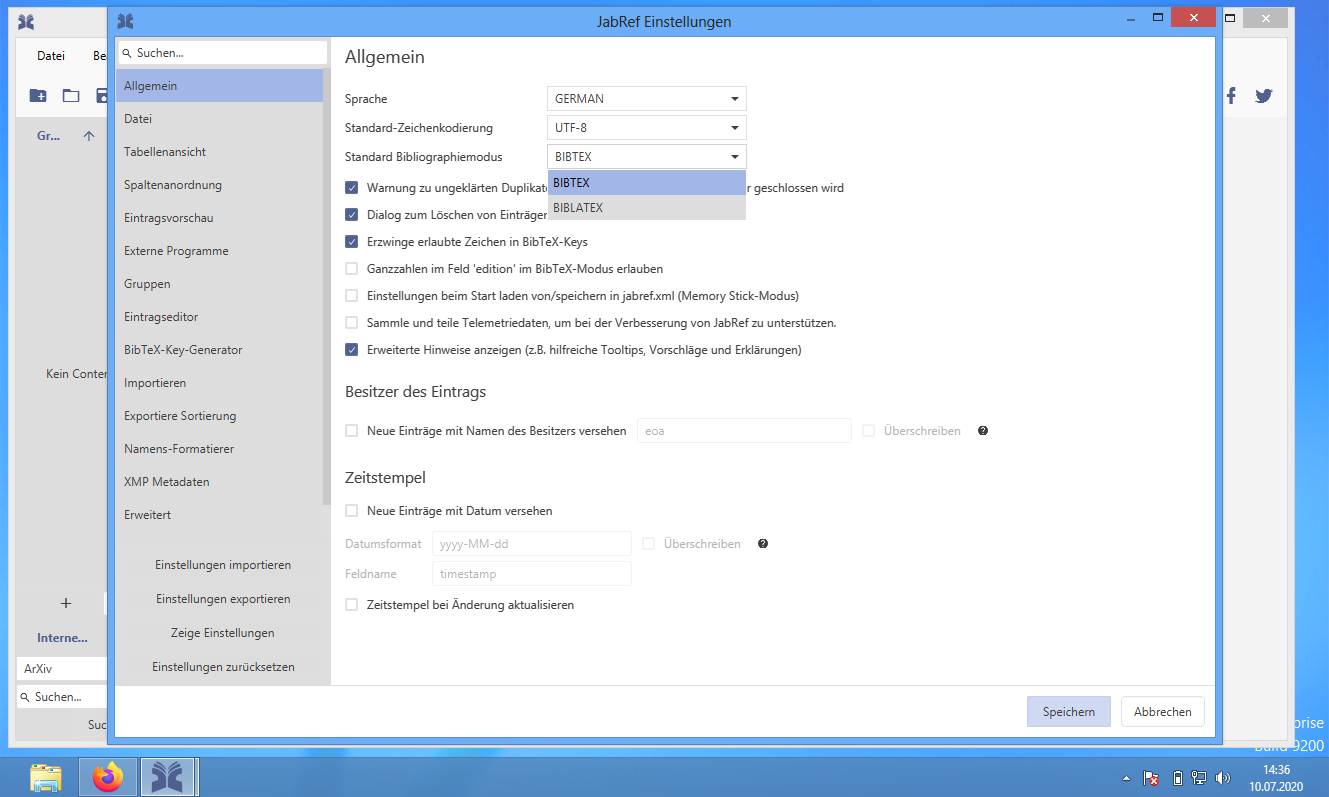
Task: Go to Importieren settings
Action: pyautogui.click(x=219, y=383)
